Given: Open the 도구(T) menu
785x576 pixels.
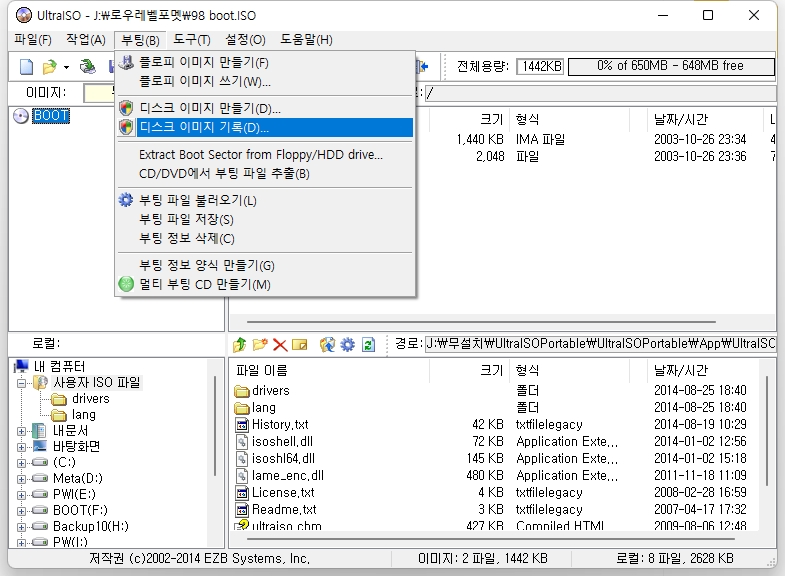Looking at the screenshot, I should (192, 40).
